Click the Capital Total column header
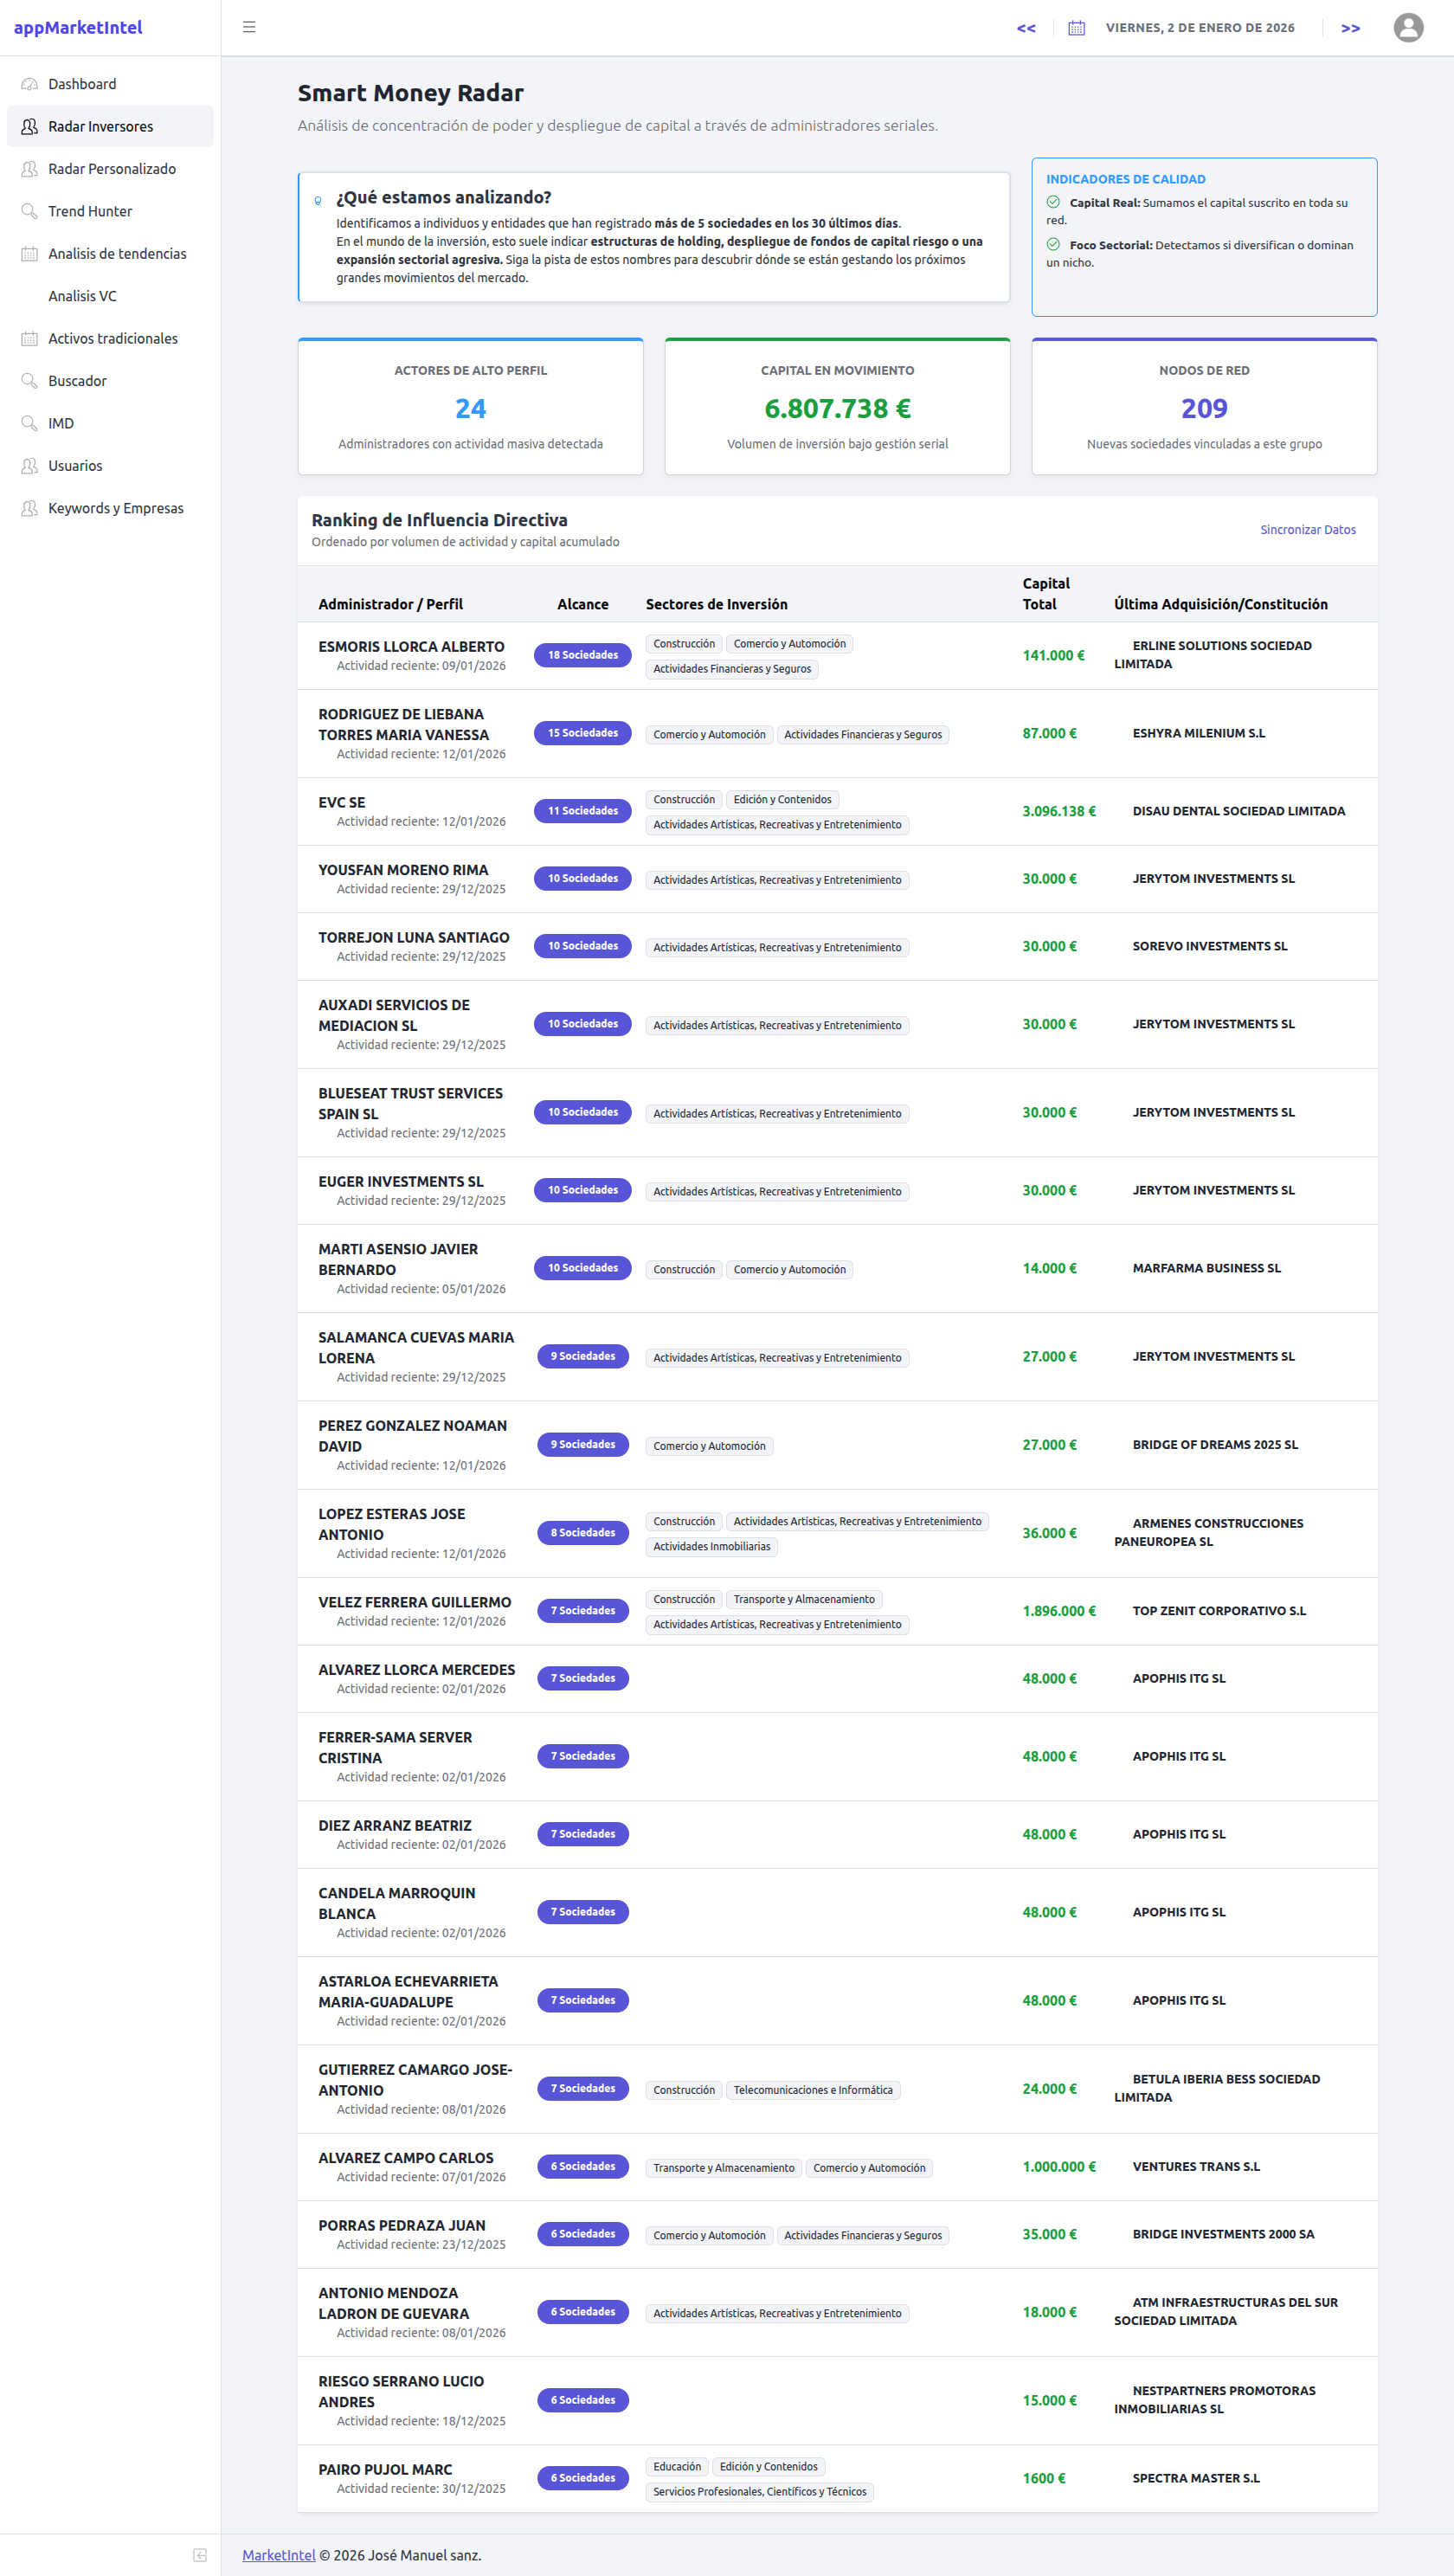This screenshot has width=1454, height=2576. pyautogui.click(x=1045, y=594)
